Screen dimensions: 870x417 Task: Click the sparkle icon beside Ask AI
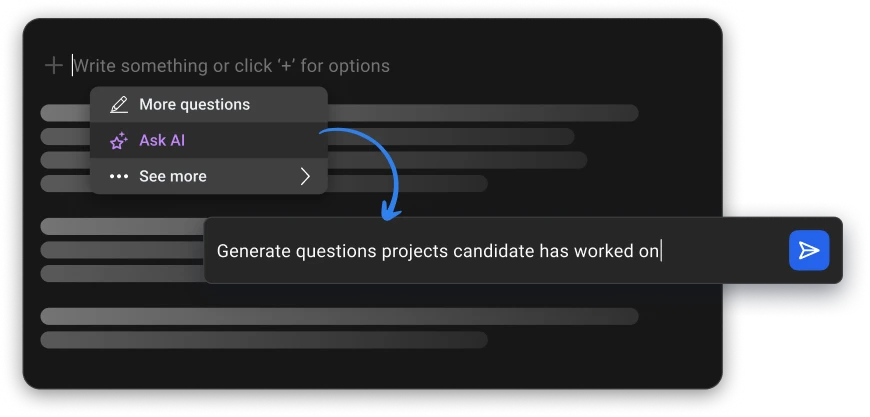(119, 141)
